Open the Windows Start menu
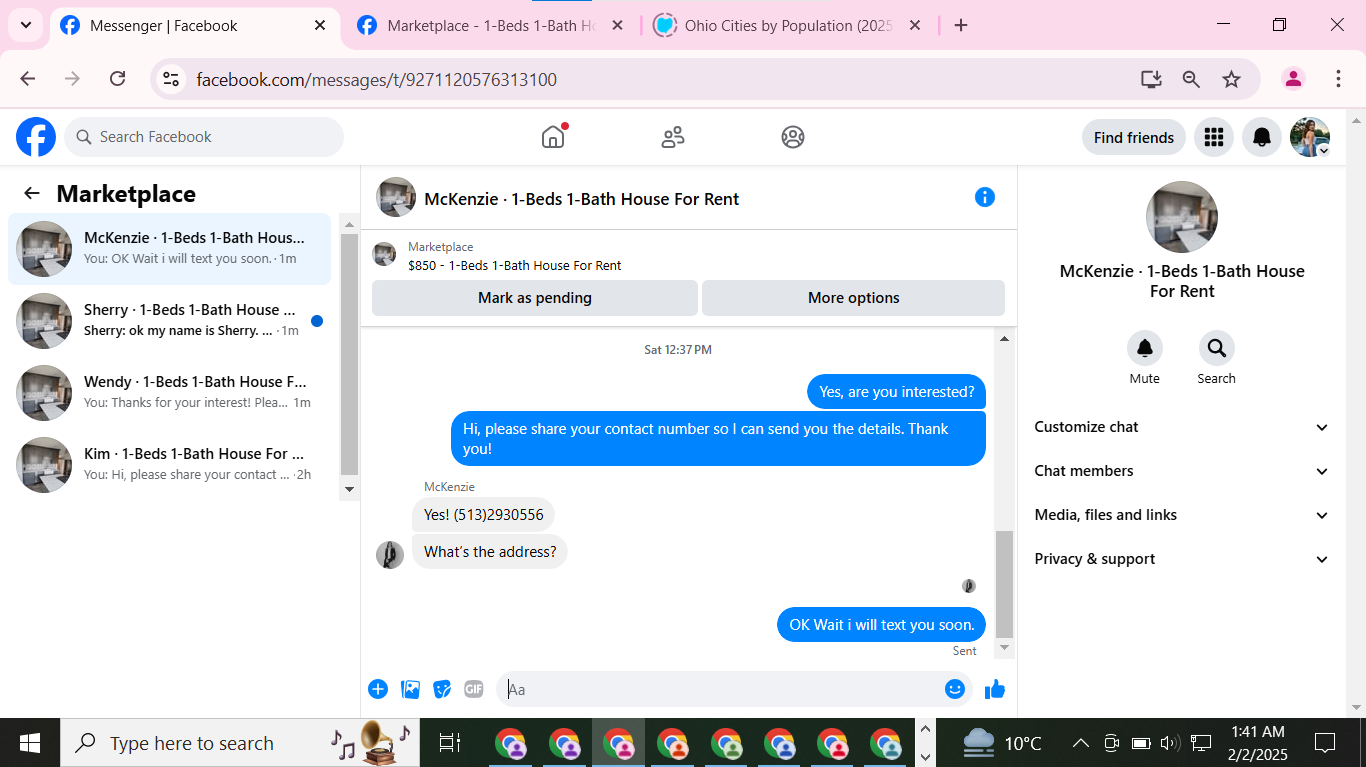Screen dimensions: 1366x767 tap(30, 743)
